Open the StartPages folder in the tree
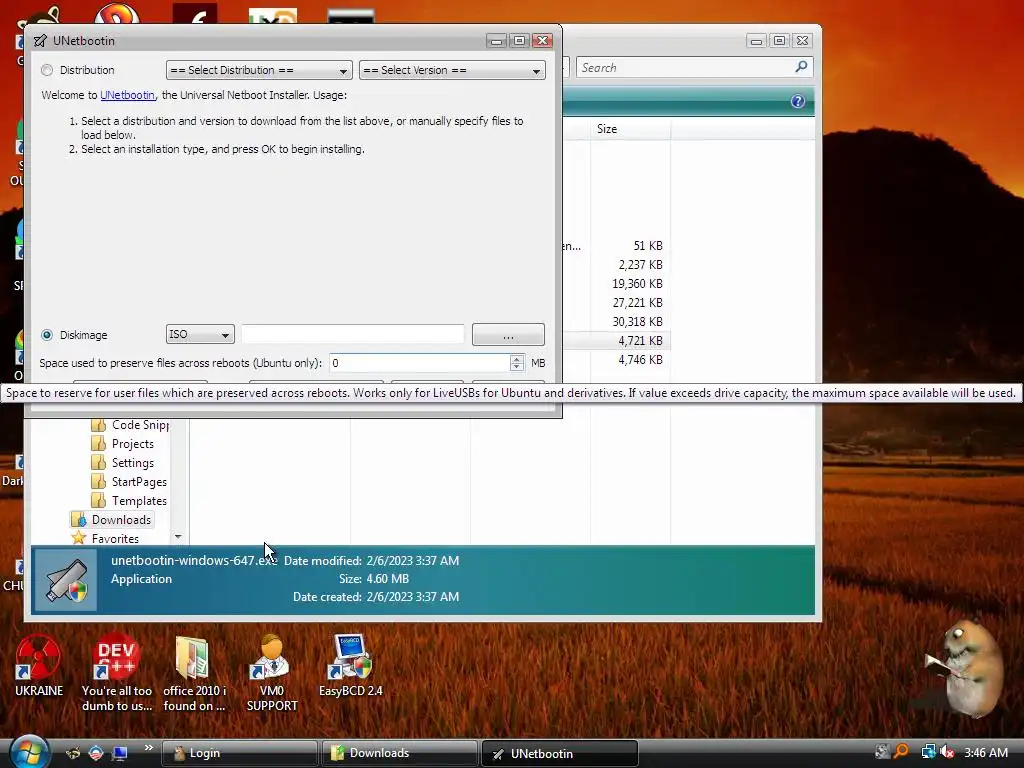The image size is (1024, 768). (x=129, y=482)
